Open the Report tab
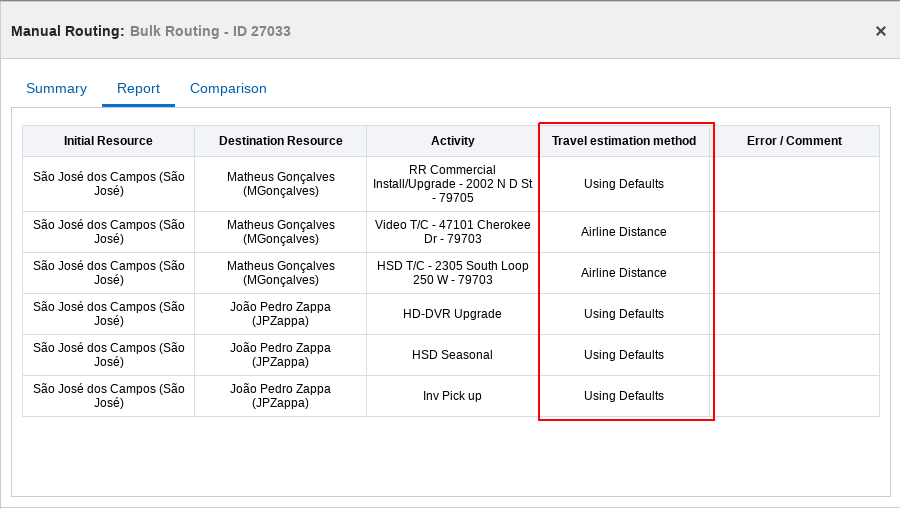900x508 pixels. pyautogui.click(x=138, y=88)
